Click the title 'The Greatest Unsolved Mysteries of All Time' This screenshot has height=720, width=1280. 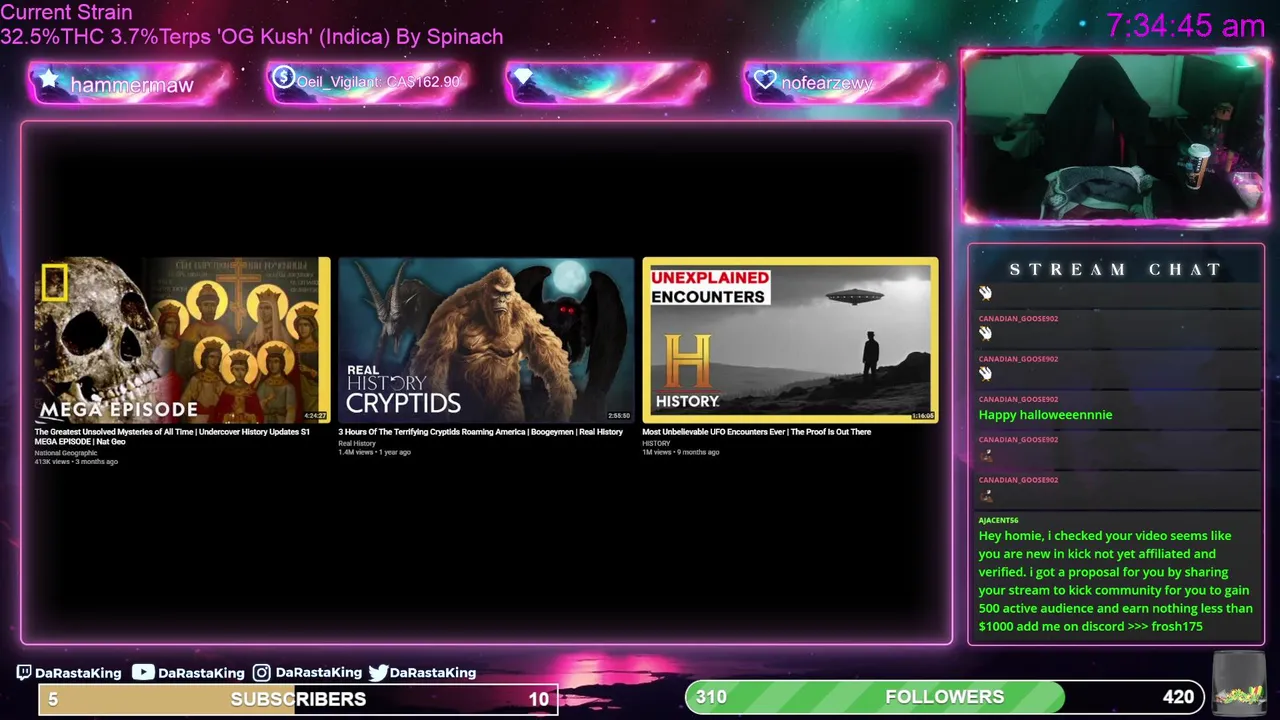pyautogui.click(x=115, y=432)
